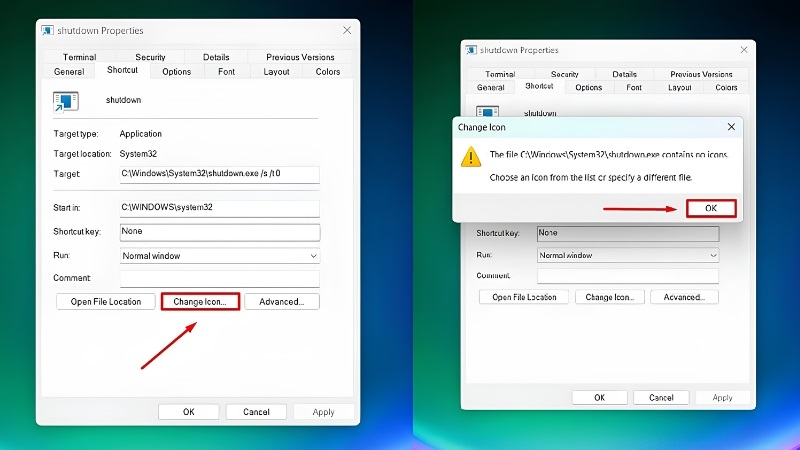Viewport: 800px width, 450px height.
Task: Switch to General tab in right window
Action: [x=491, y=87]
